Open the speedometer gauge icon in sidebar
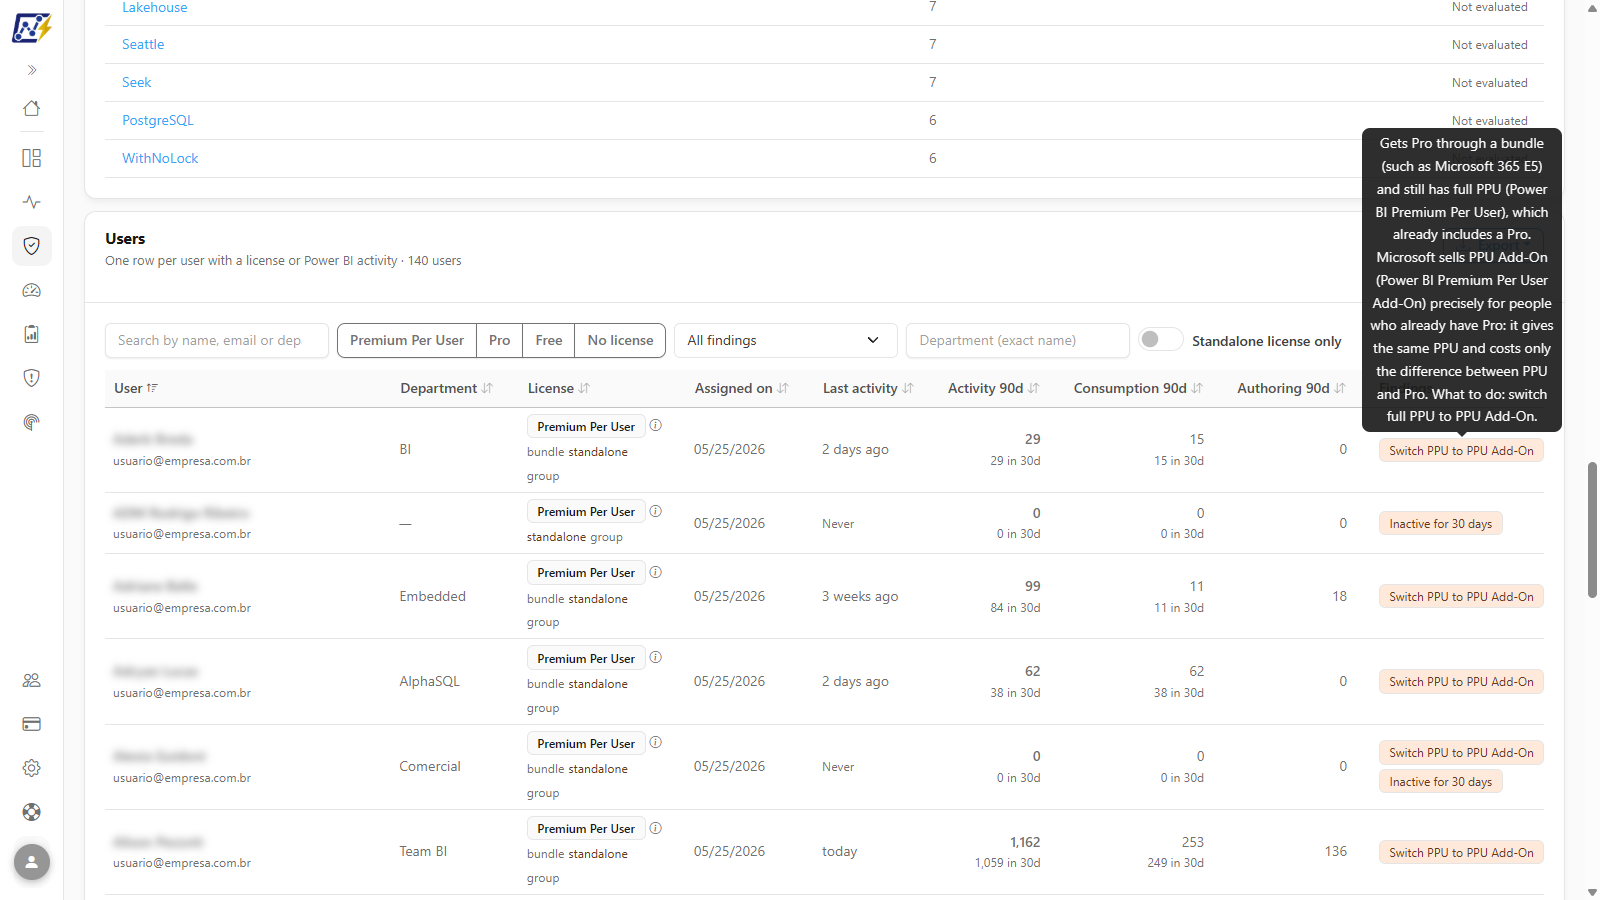This screenshot has width=1600, height=900. point(32,290)
